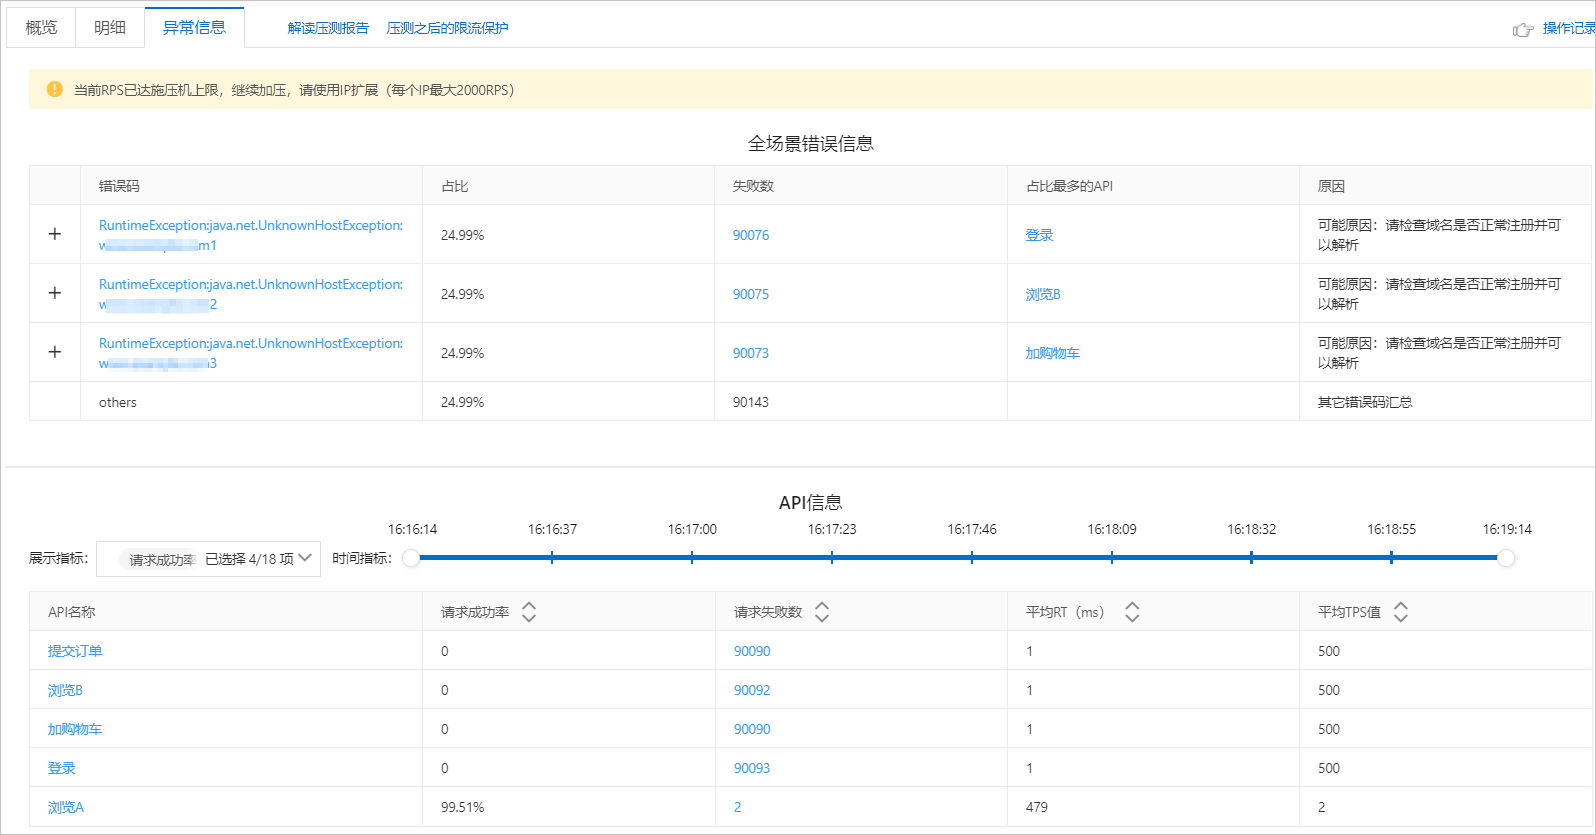
Task: Open the 加购物车 API in the error table
Action: [x=1052, y=353]
